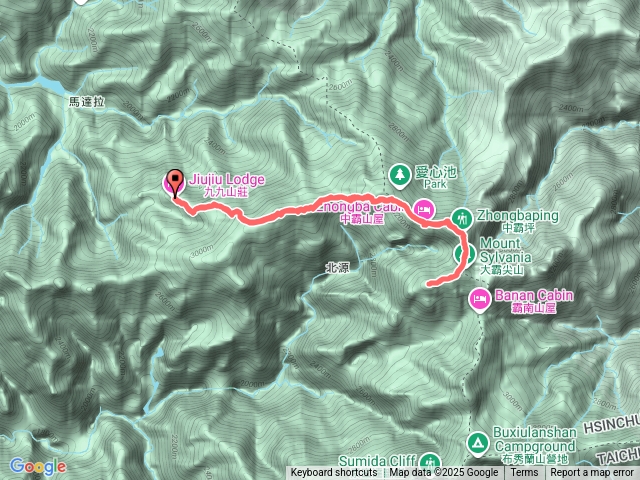Select the Zhongbaping 中霸坪 label
The width and height of the screenshot is (640, 480).
click(518, 221)
